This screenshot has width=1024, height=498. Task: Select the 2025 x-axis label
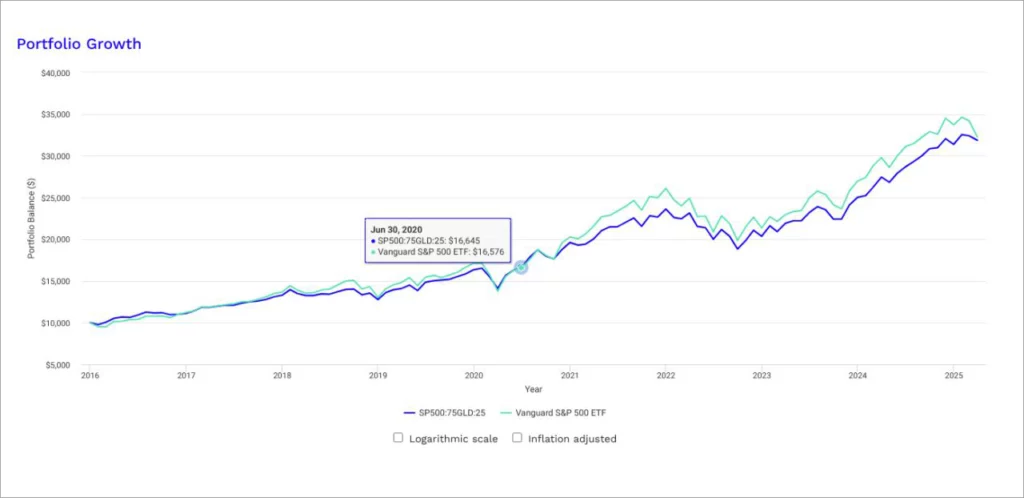pyautogui.click(x=954, y=376)
